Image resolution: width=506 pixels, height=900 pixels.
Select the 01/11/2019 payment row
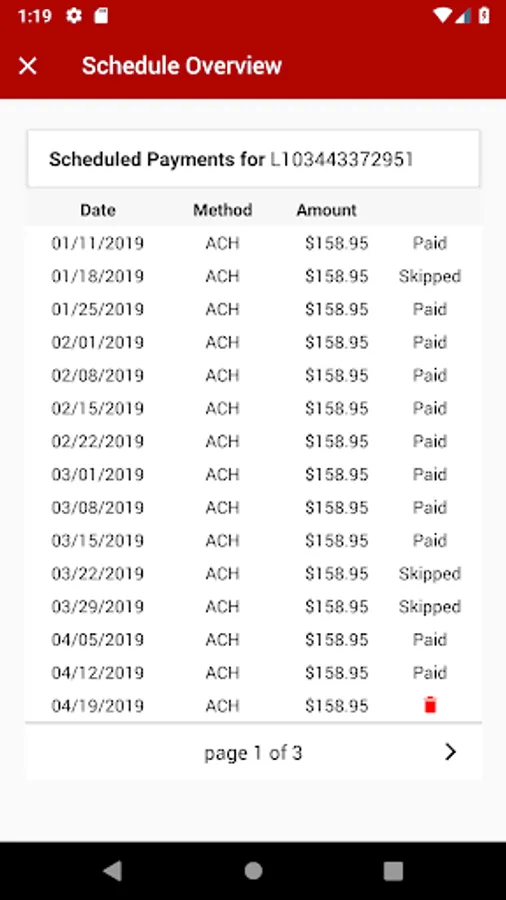[254, 243]
